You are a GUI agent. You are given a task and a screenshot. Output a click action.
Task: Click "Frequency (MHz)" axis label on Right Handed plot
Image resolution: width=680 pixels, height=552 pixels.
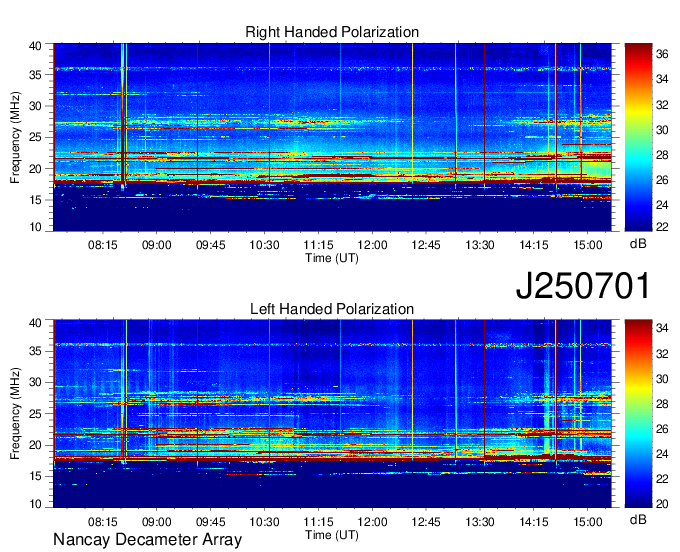15,137
